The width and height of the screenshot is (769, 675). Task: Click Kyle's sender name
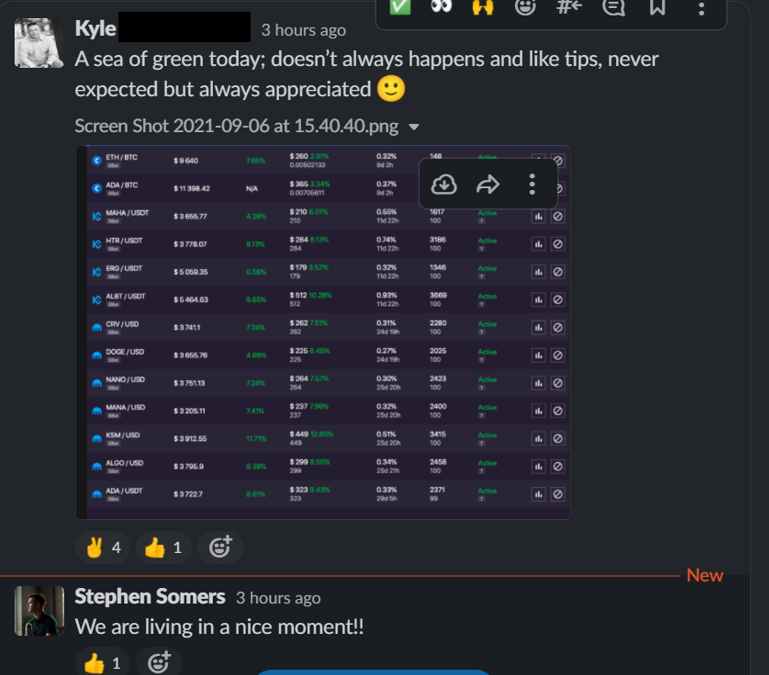[x=96, y=29]
